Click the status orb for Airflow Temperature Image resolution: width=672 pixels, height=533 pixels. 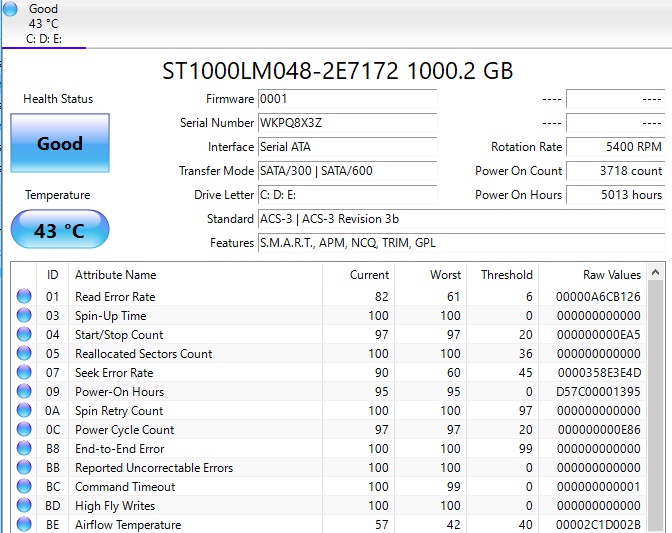pos(24,525)
